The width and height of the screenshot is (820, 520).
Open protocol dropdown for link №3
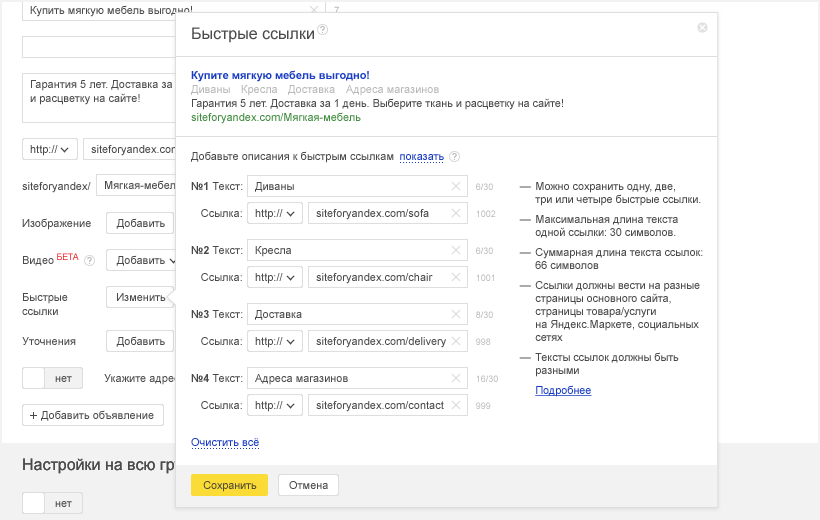(275, 341)
